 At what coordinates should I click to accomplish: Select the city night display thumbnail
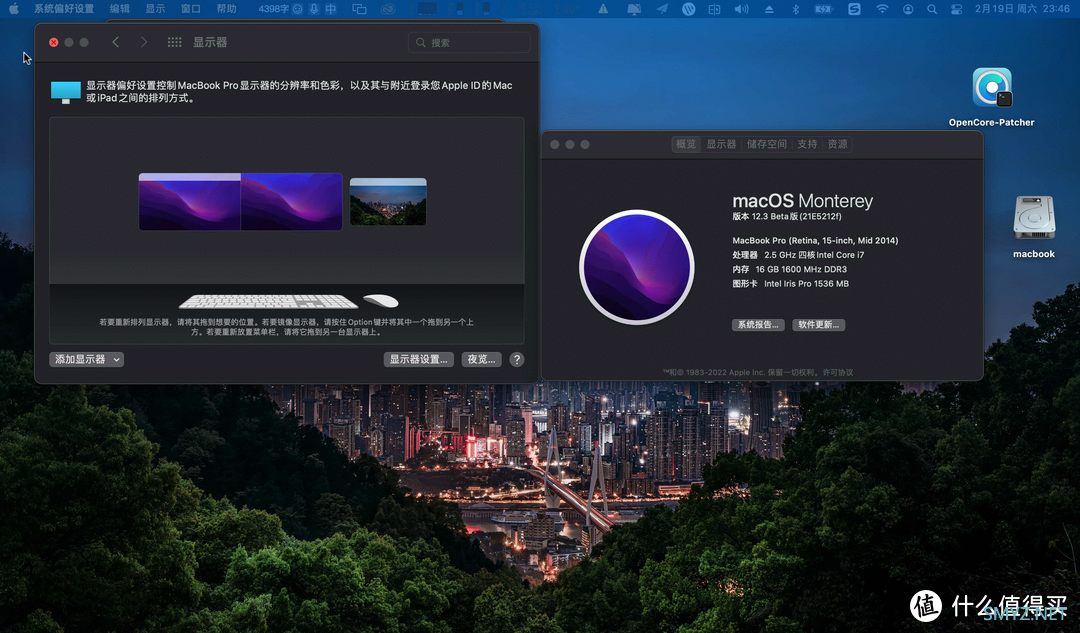pyautogui.click(x=388, y=202)
